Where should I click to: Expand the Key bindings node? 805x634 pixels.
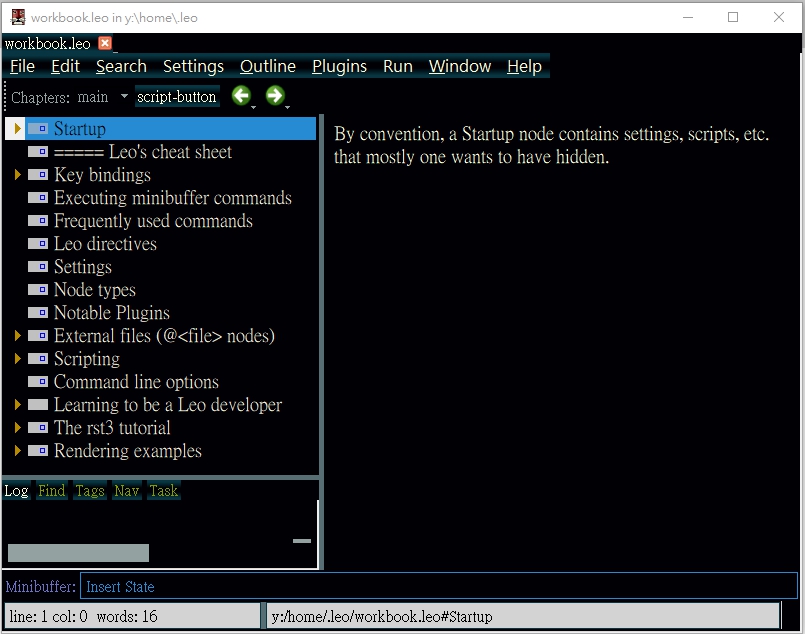coord(17,175)
